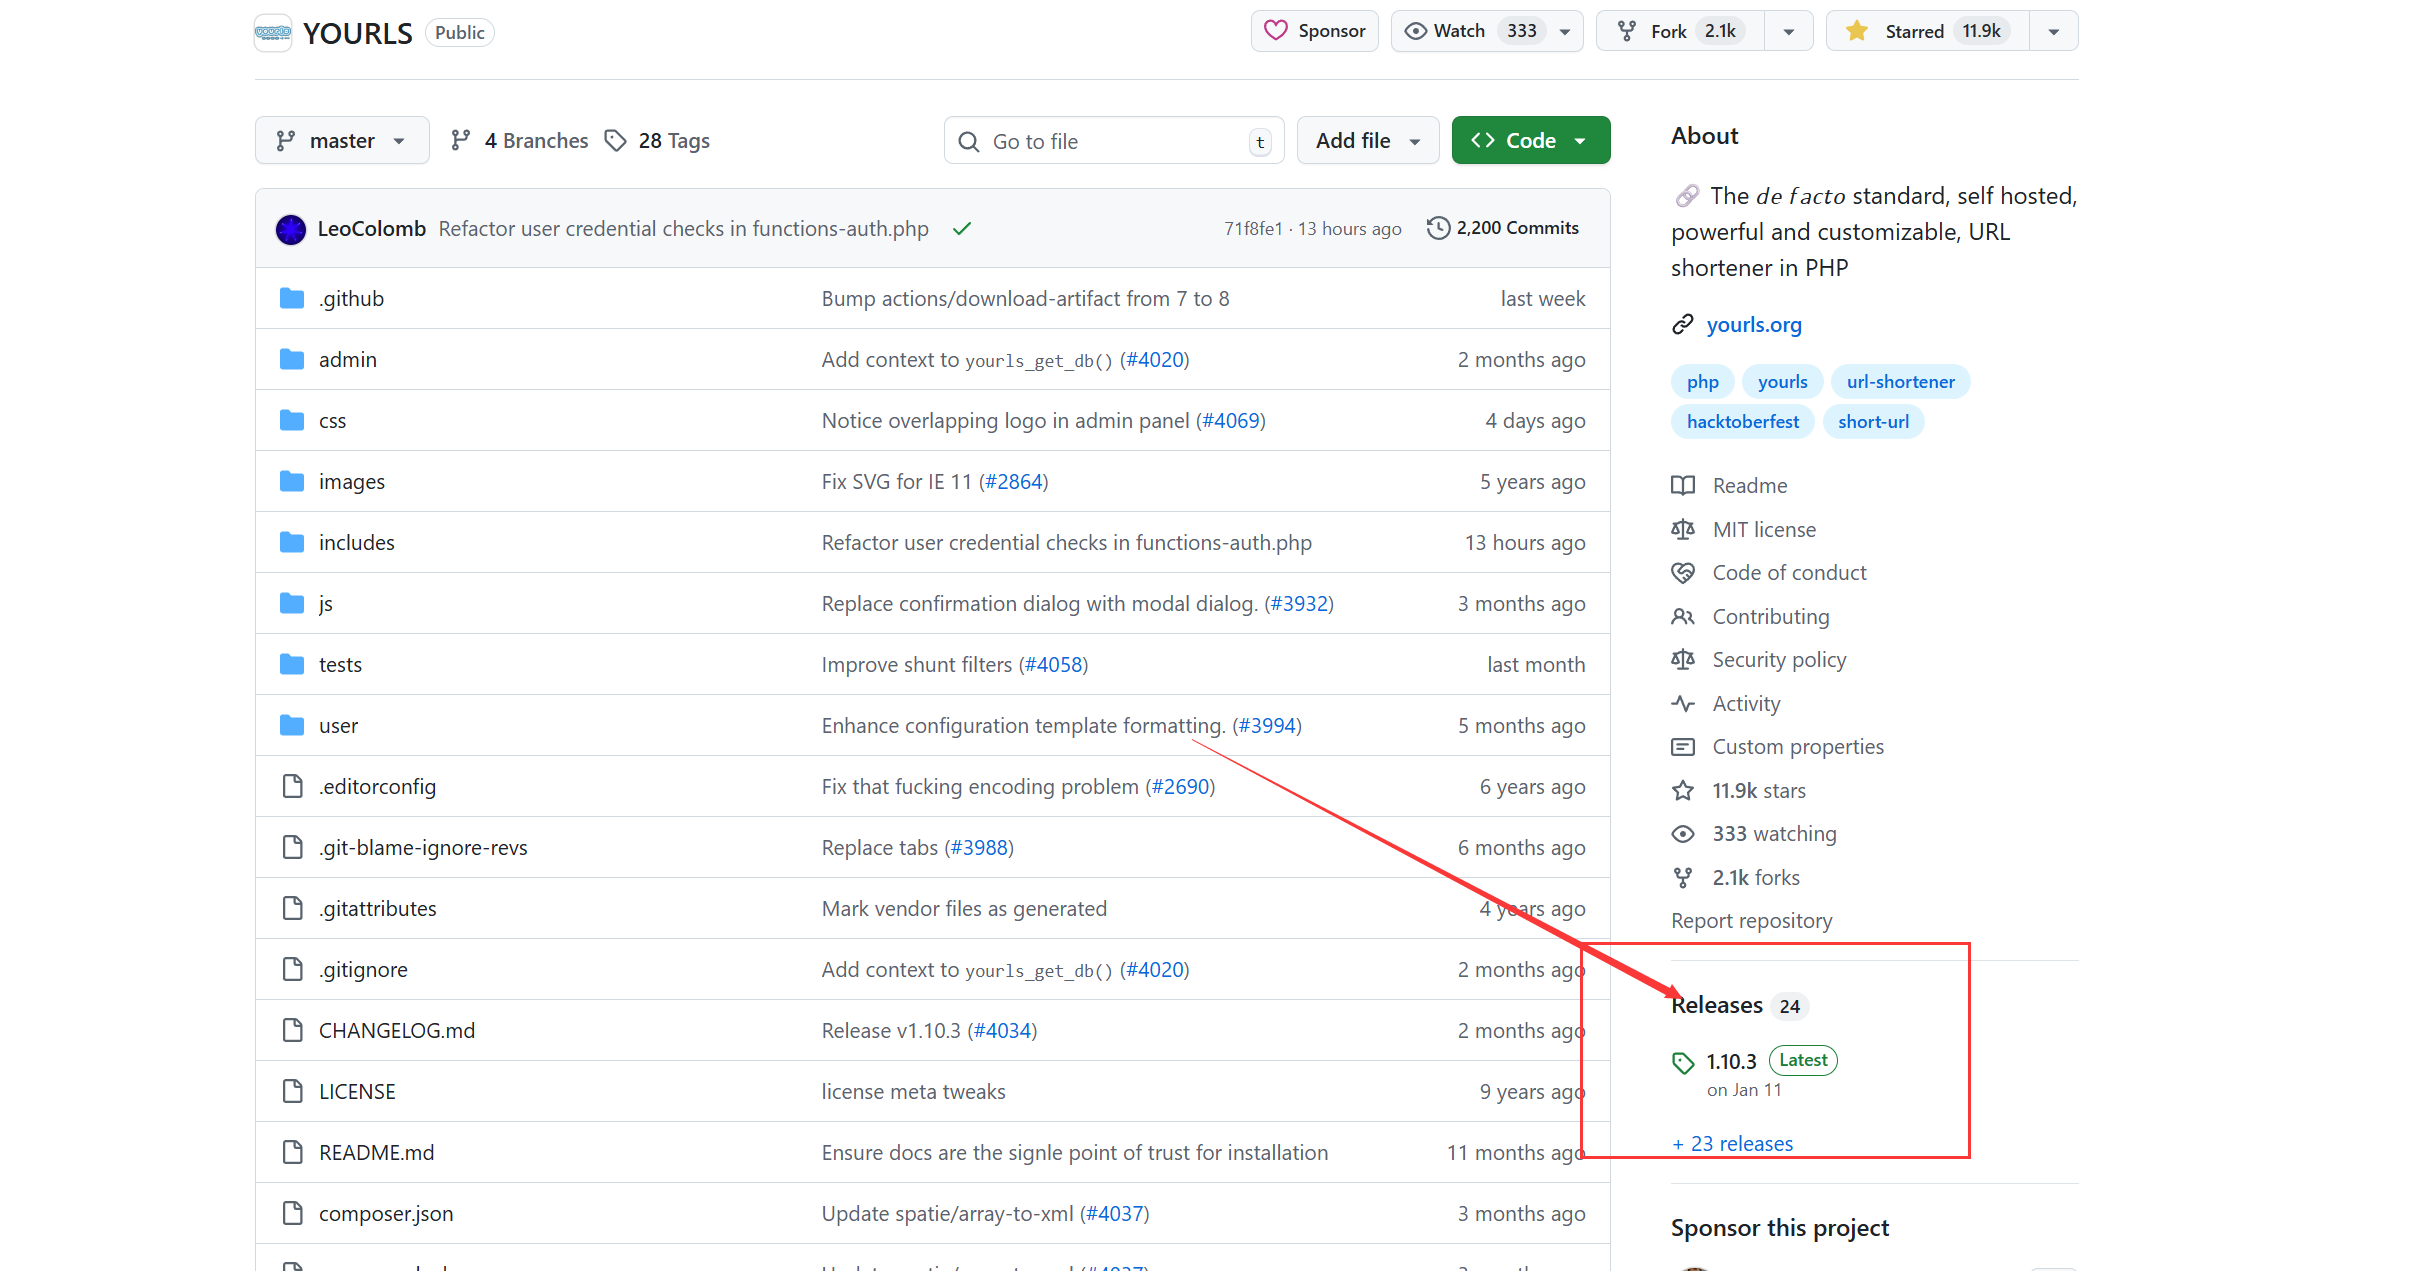Open the README.md file
The image size is (2418, 1271).
[x=376, y=1152]
